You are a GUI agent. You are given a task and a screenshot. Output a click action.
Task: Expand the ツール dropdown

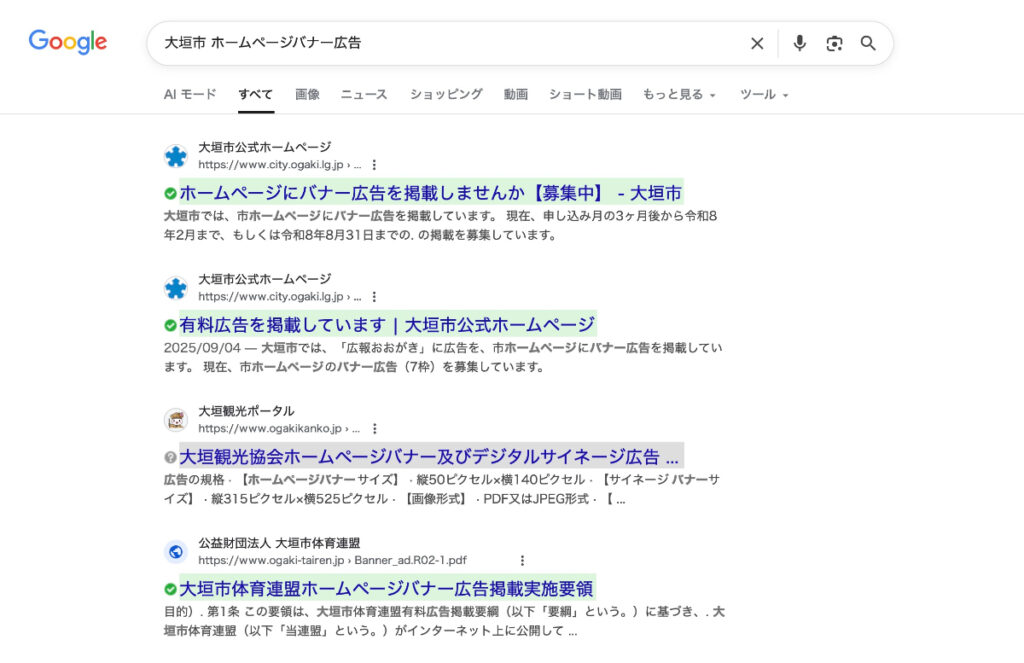764,94
